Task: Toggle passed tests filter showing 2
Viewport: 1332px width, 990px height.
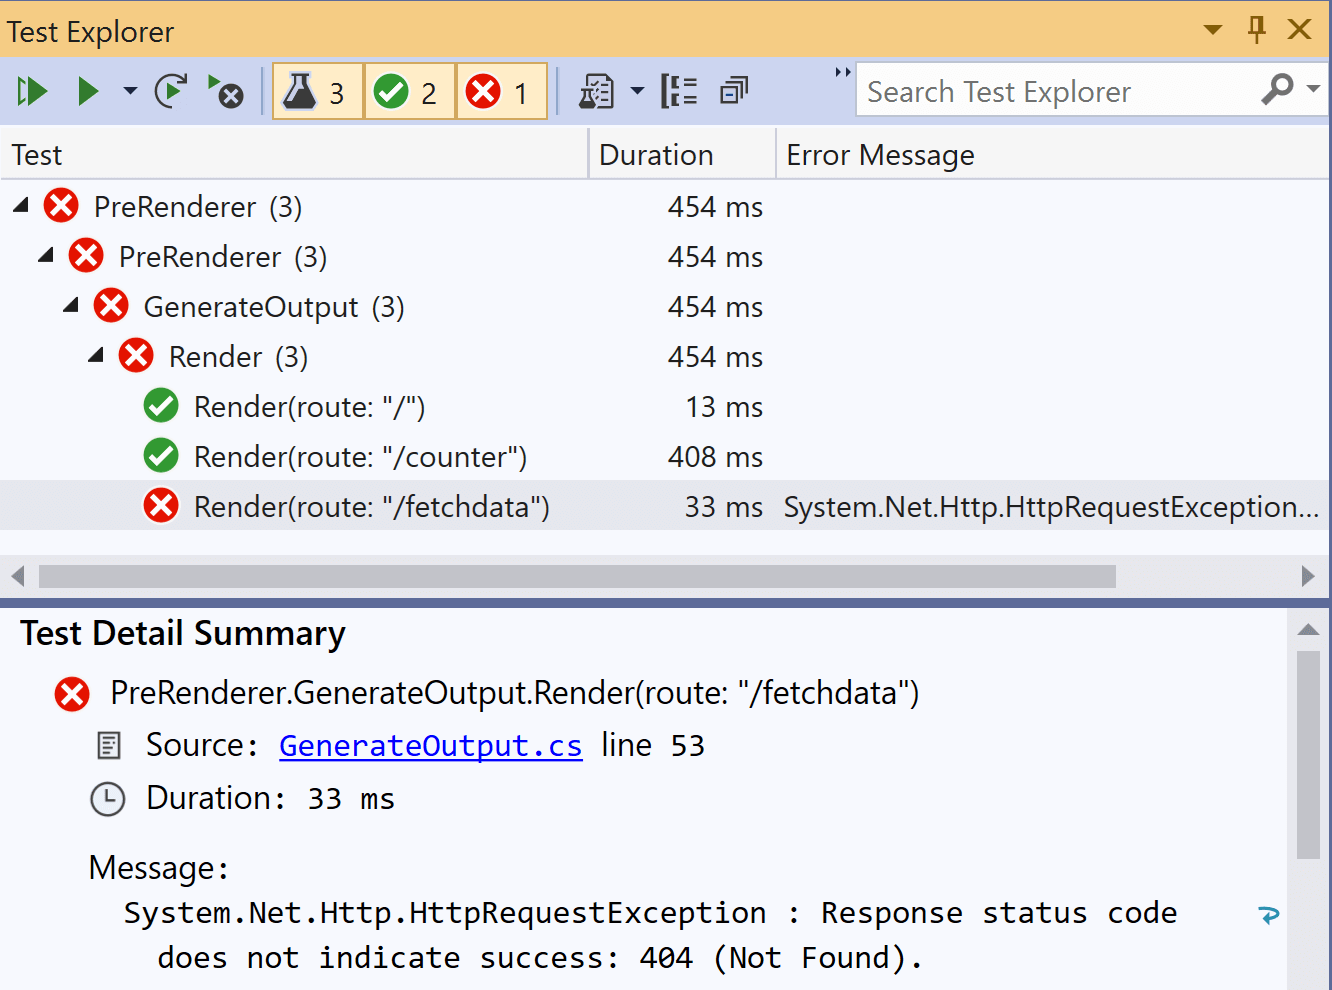Action: [x=410, y=92]
